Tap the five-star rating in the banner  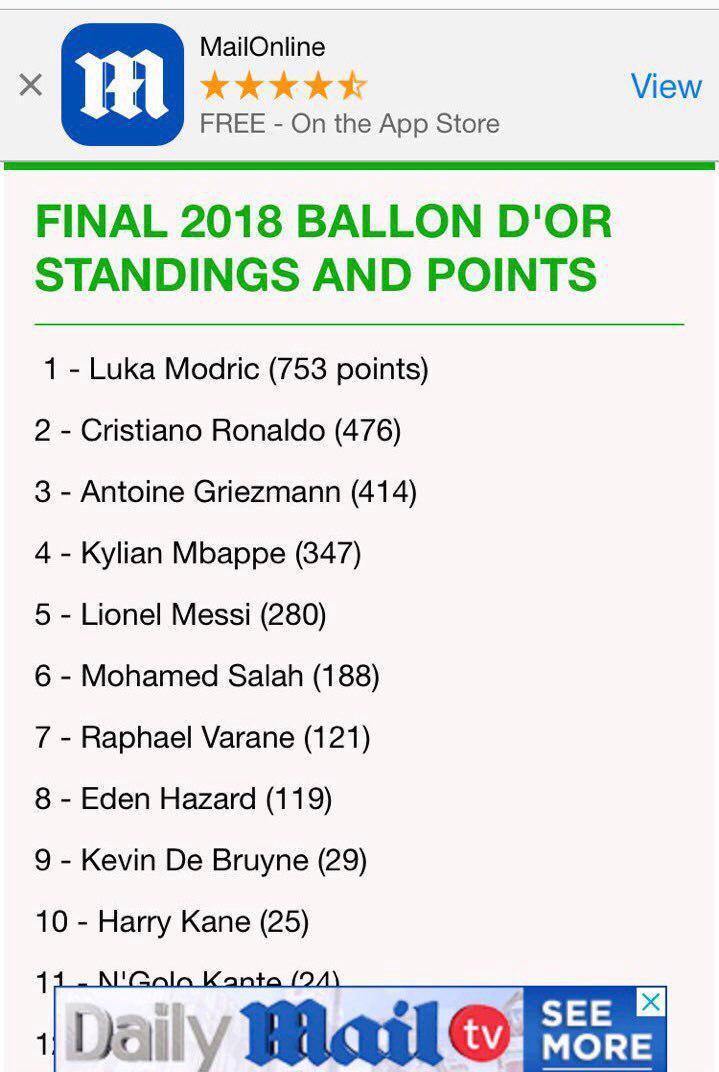coord(283,85)
